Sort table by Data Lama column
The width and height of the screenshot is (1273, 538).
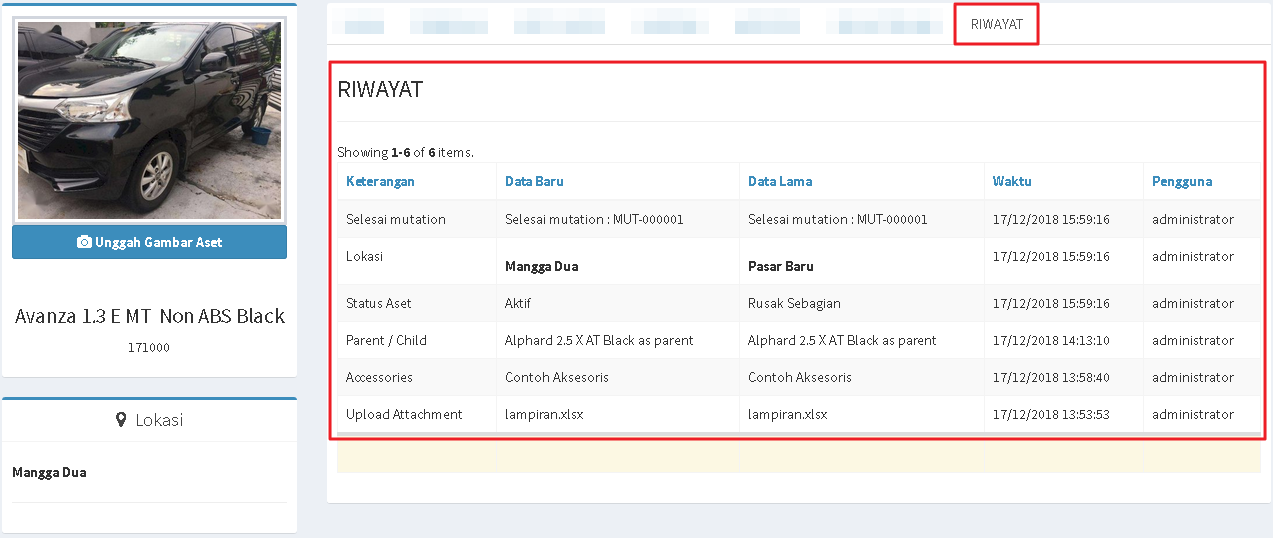pos(779,181)
